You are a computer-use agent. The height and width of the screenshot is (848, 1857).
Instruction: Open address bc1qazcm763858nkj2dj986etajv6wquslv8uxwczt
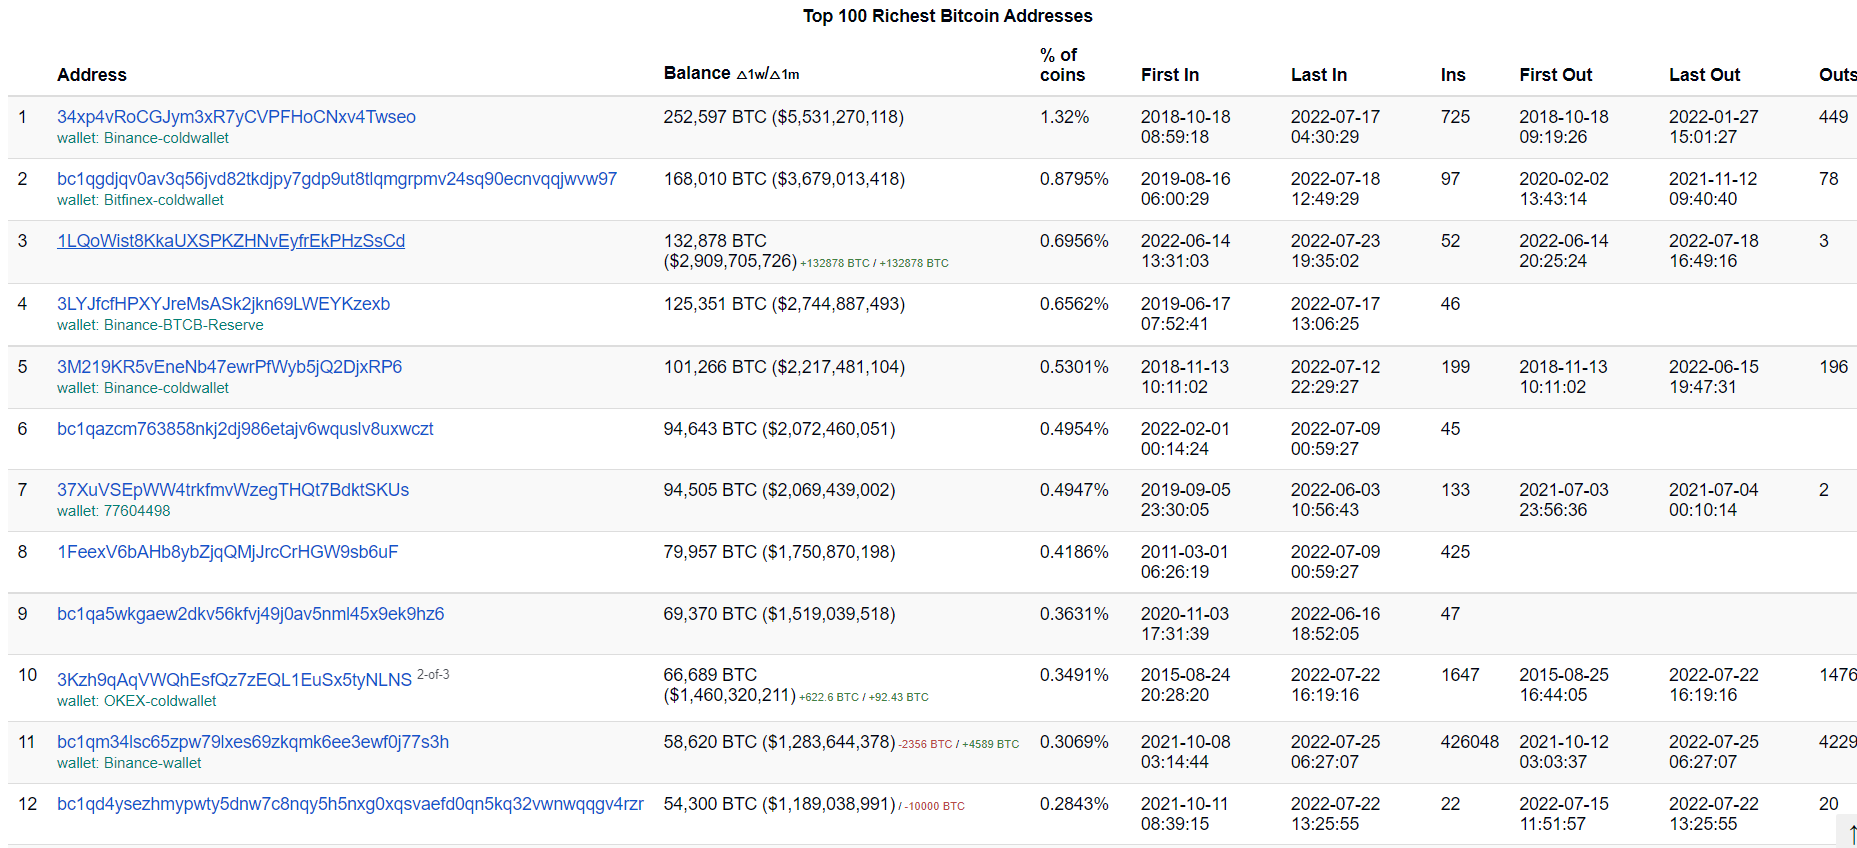(x=245, y=429)
